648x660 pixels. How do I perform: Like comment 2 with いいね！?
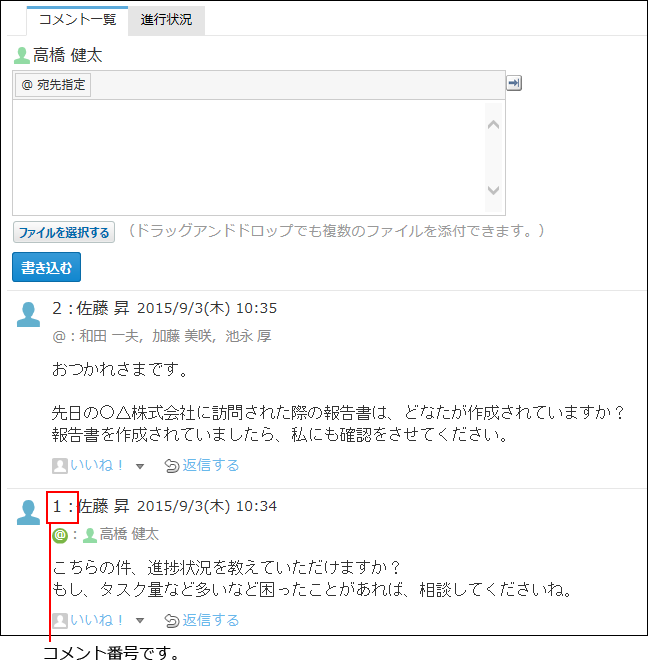[96, 465]
